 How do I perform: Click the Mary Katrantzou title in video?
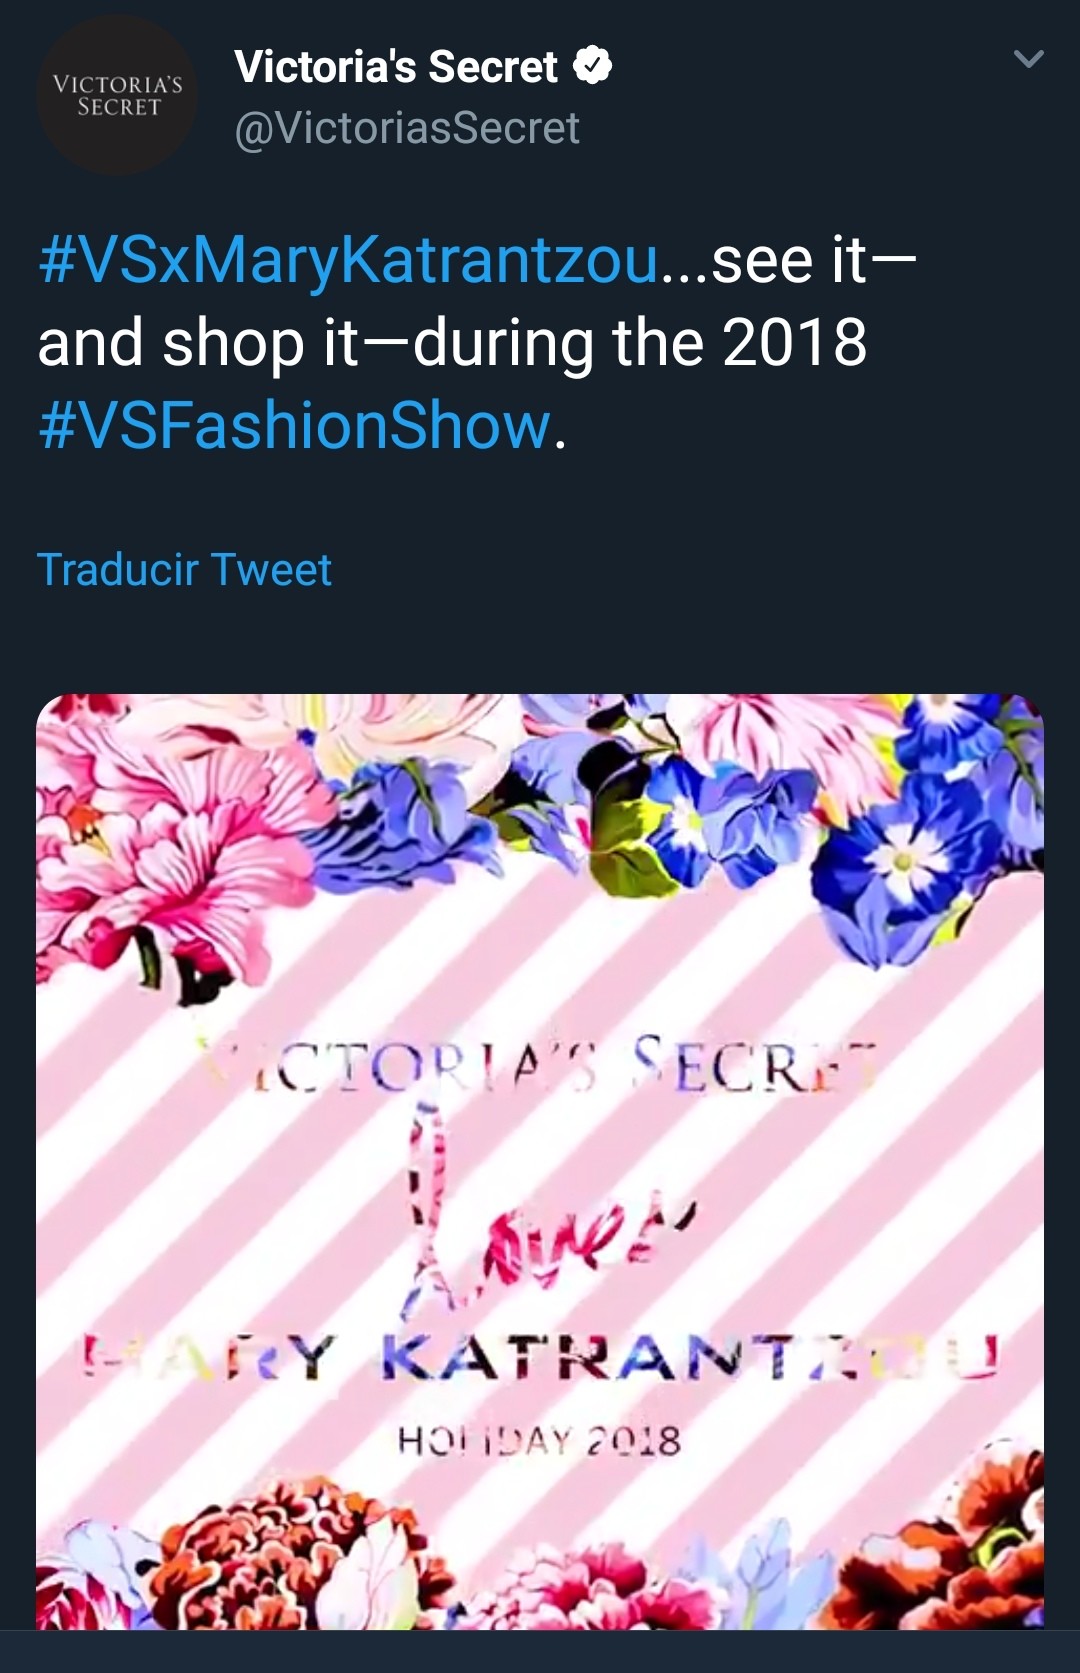point(540,1357)
